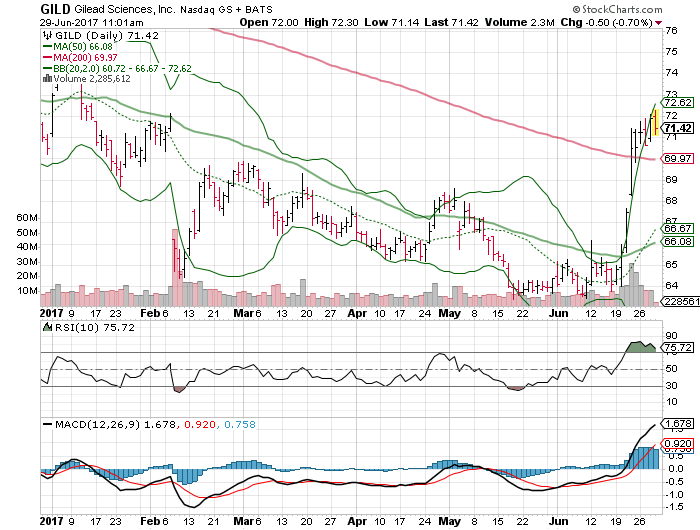Click the black line marker before MACD(12,26,9)
Screen dimensions: 700x530
47,424
